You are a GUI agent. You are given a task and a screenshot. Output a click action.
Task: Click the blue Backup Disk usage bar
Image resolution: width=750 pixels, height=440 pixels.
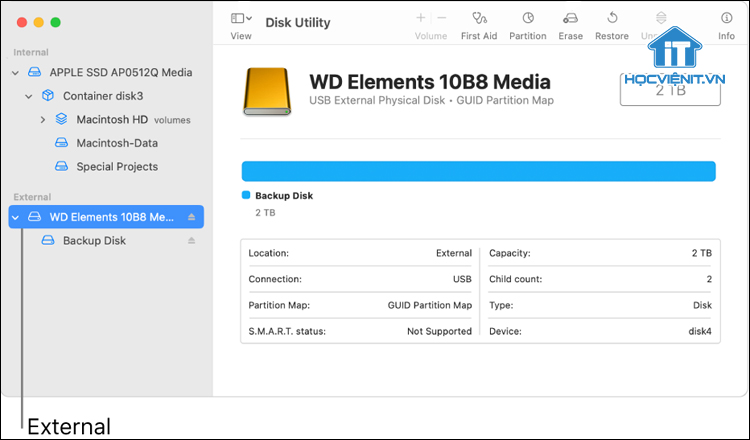click(x=478, y=171)
